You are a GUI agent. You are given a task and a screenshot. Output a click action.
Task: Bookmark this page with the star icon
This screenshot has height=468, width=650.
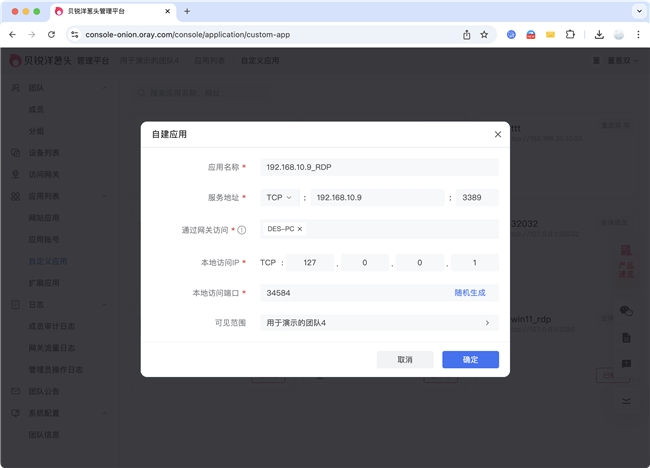pos(484,34)
